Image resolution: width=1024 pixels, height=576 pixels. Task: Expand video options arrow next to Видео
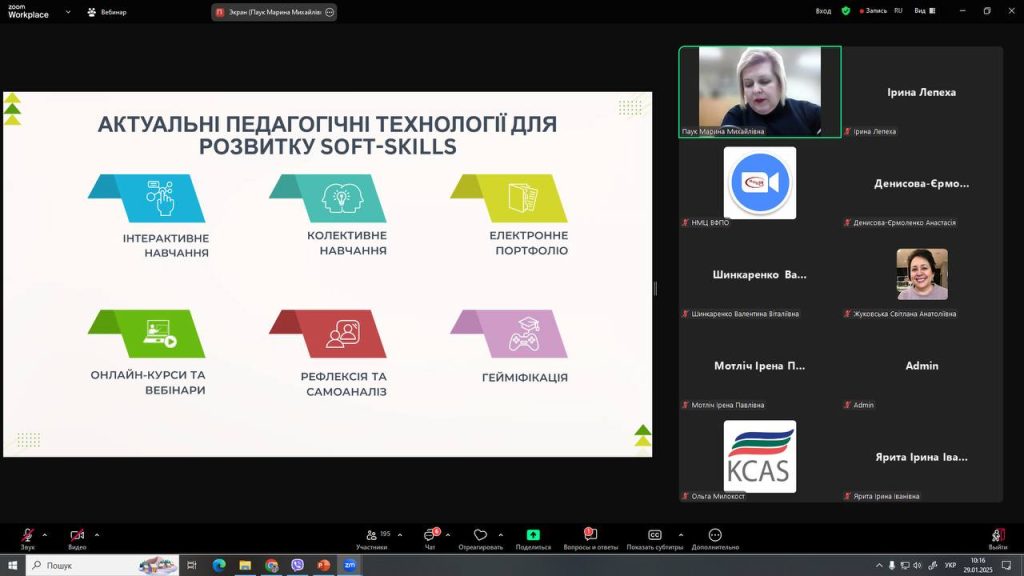pos(96,534)
